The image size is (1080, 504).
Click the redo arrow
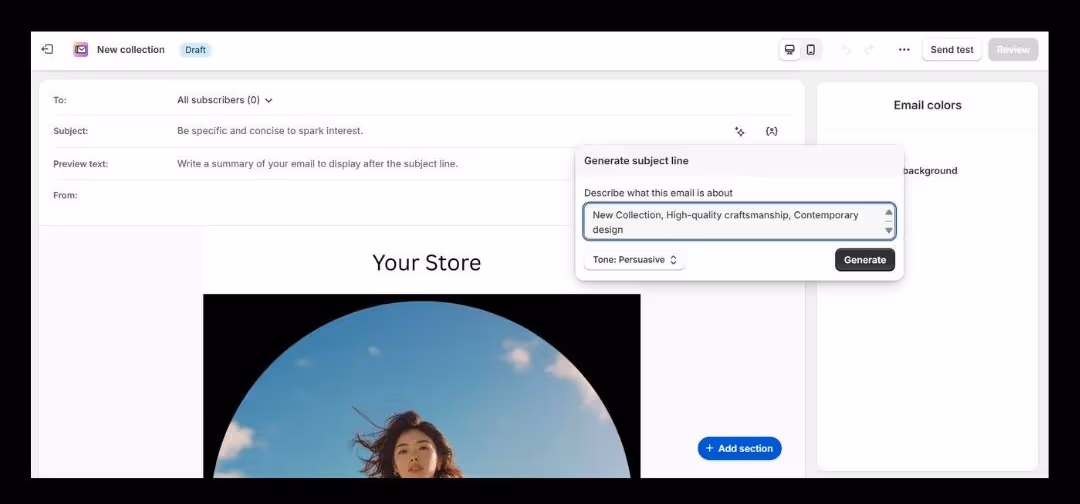[x=869, y=50]
